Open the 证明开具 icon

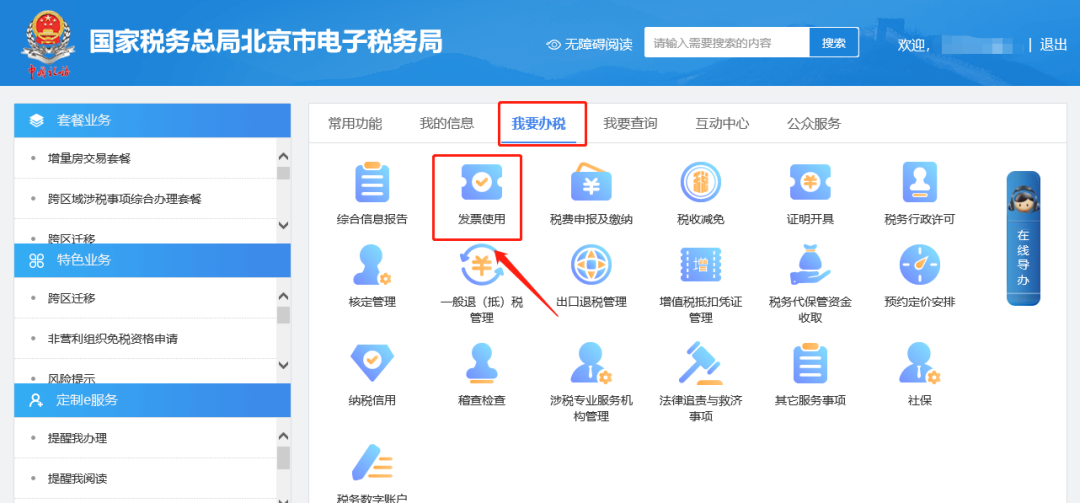point(810,183)
